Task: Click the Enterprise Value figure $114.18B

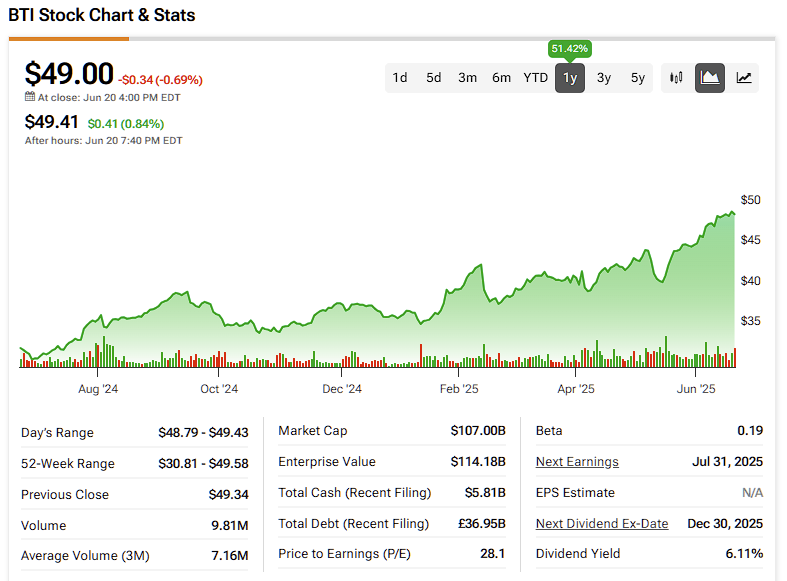Action: (478, 462)
